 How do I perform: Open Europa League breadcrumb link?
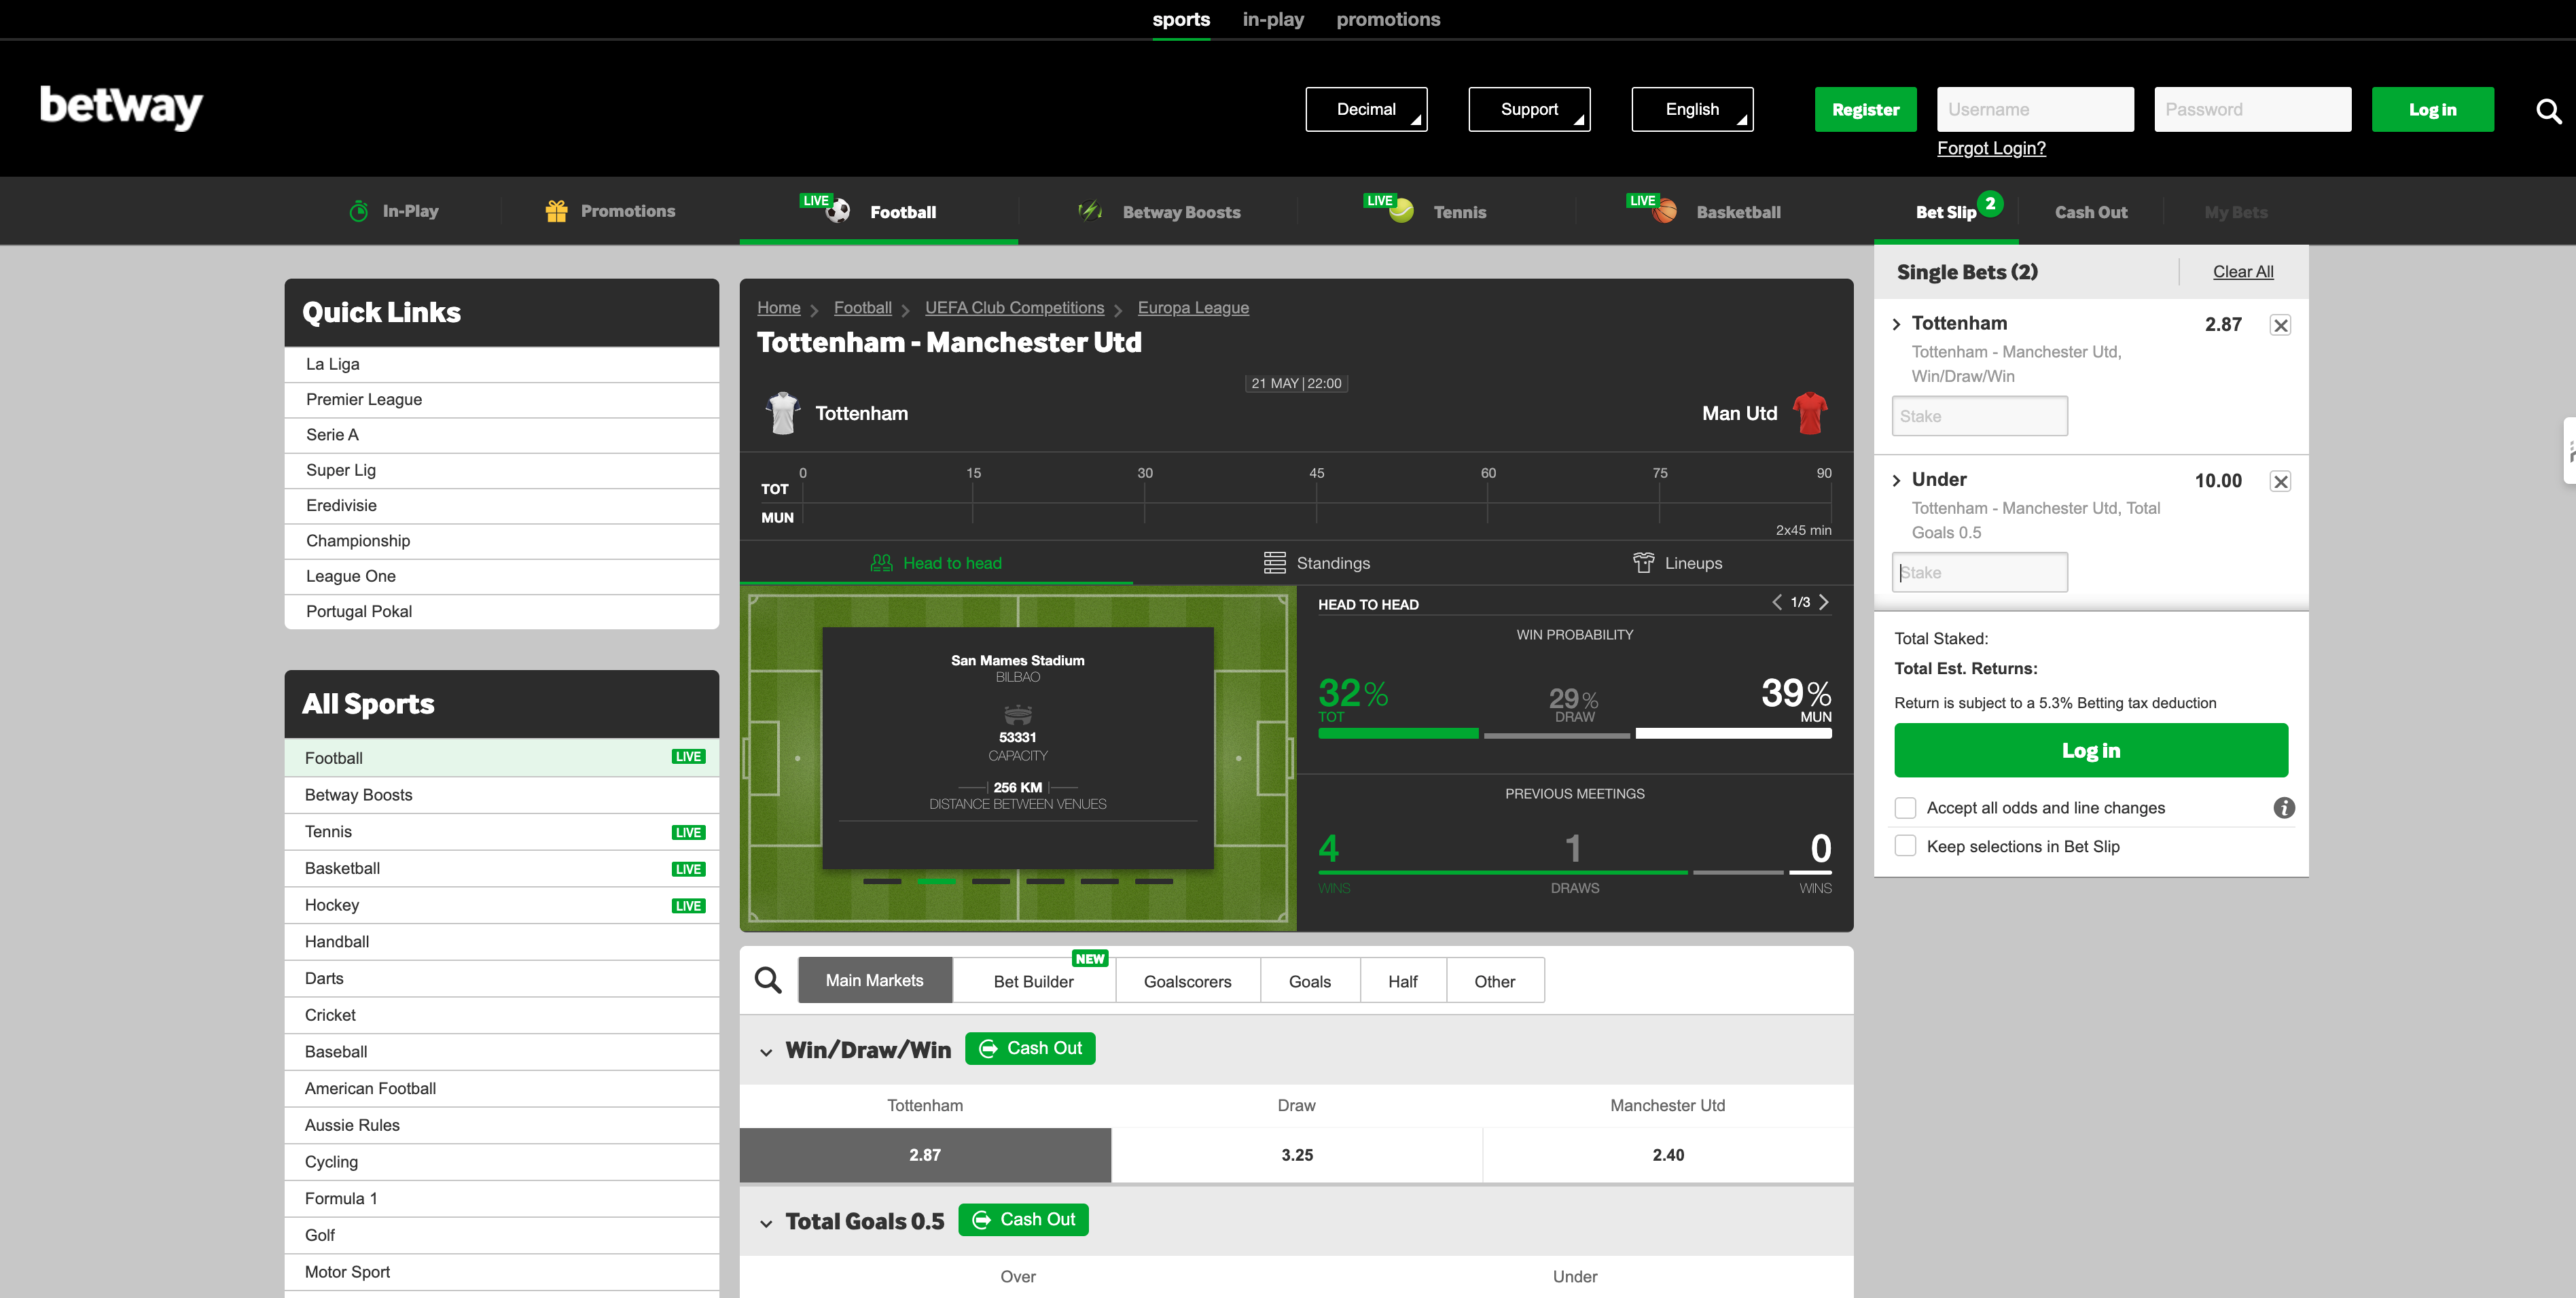tap(1193, 308)
